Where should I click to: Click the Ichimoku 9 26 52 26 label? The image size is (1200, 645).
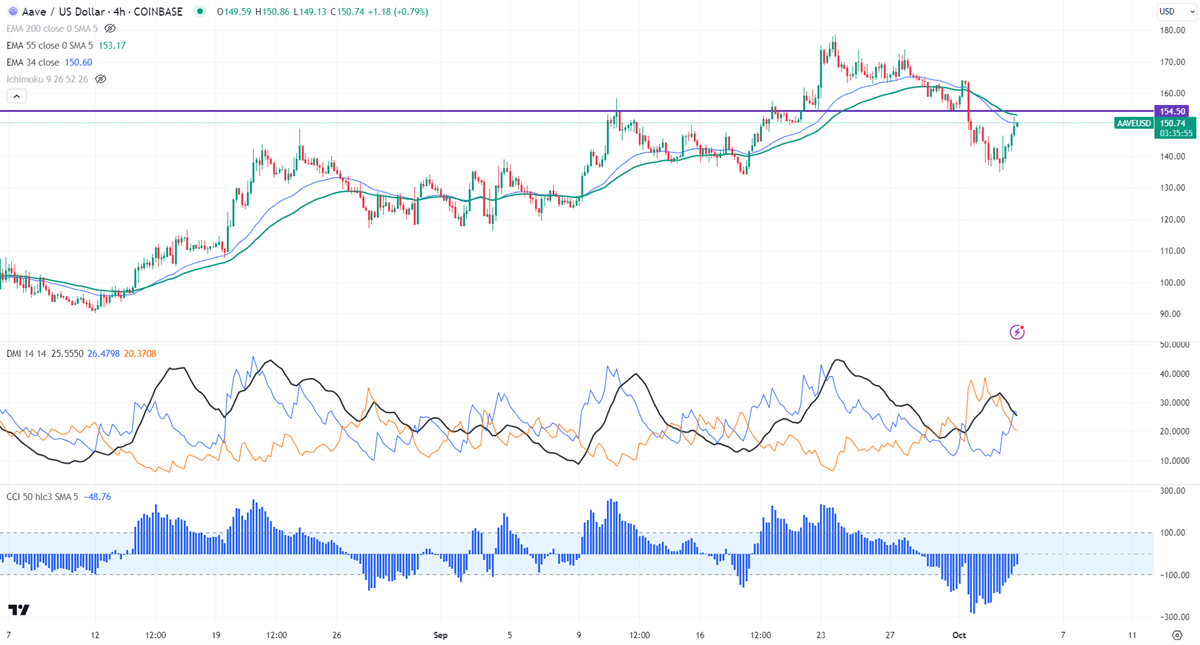(x=47, y=78)
